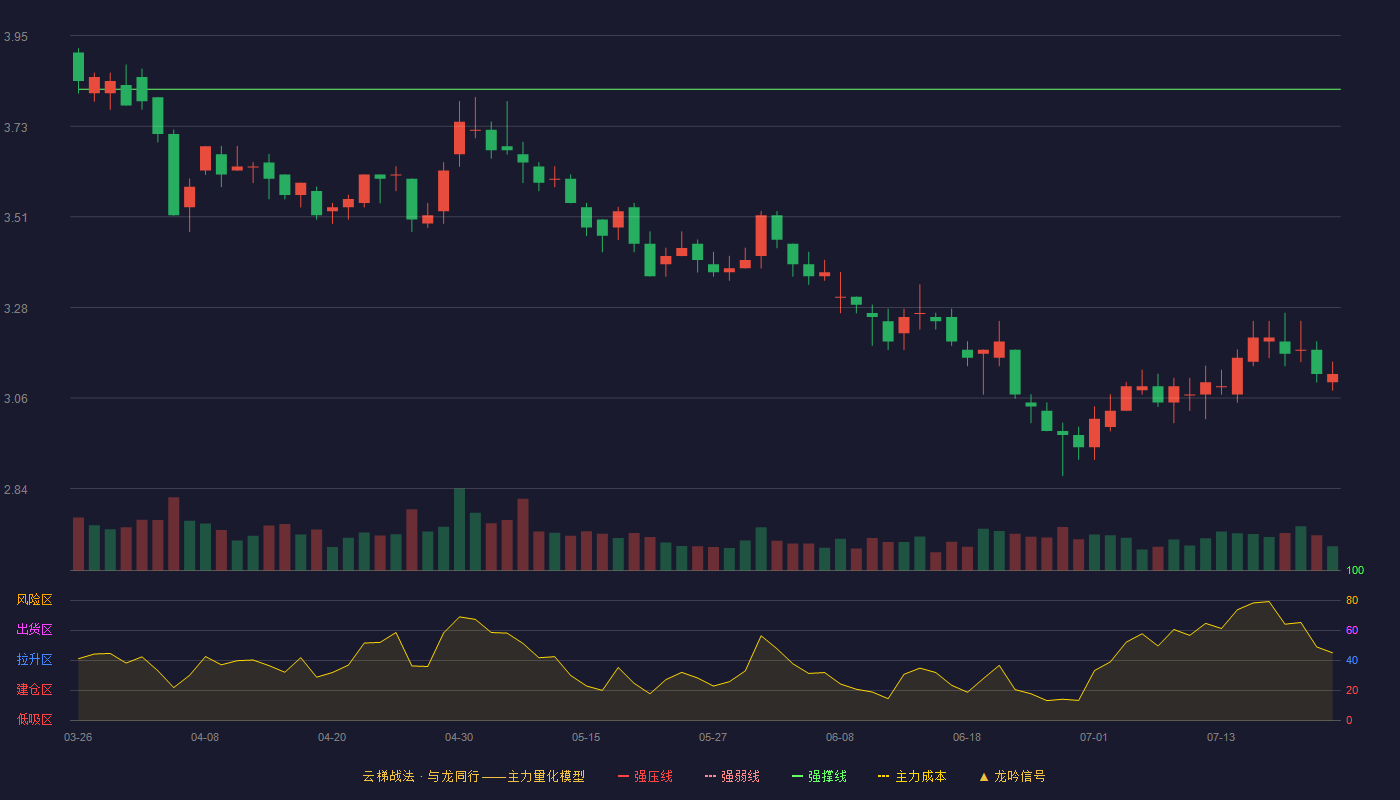Toggle the 强压线 legend series
The image size is (1400, 800).
coord(645,776)
